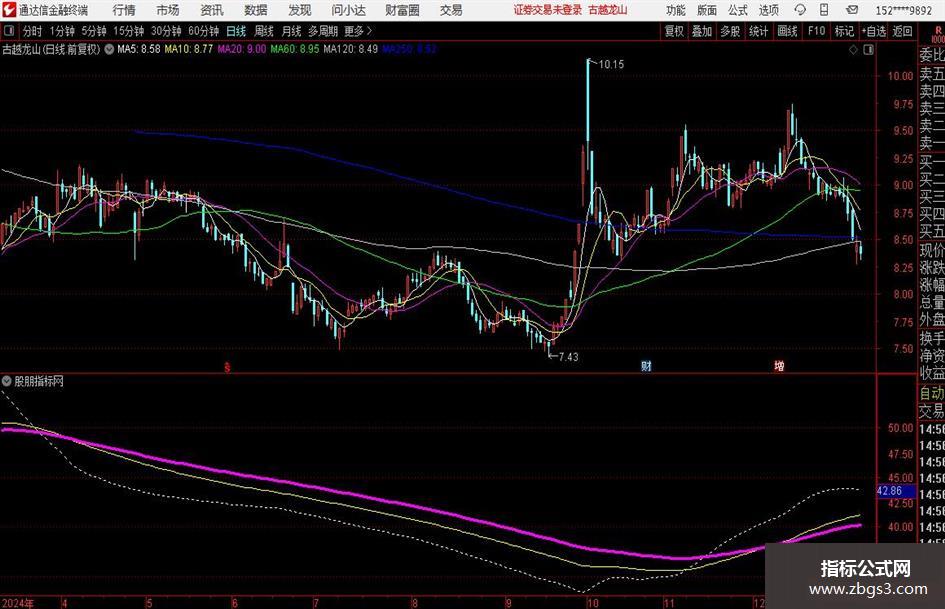
Task: Open the 功能 menu
Action: 676,10
